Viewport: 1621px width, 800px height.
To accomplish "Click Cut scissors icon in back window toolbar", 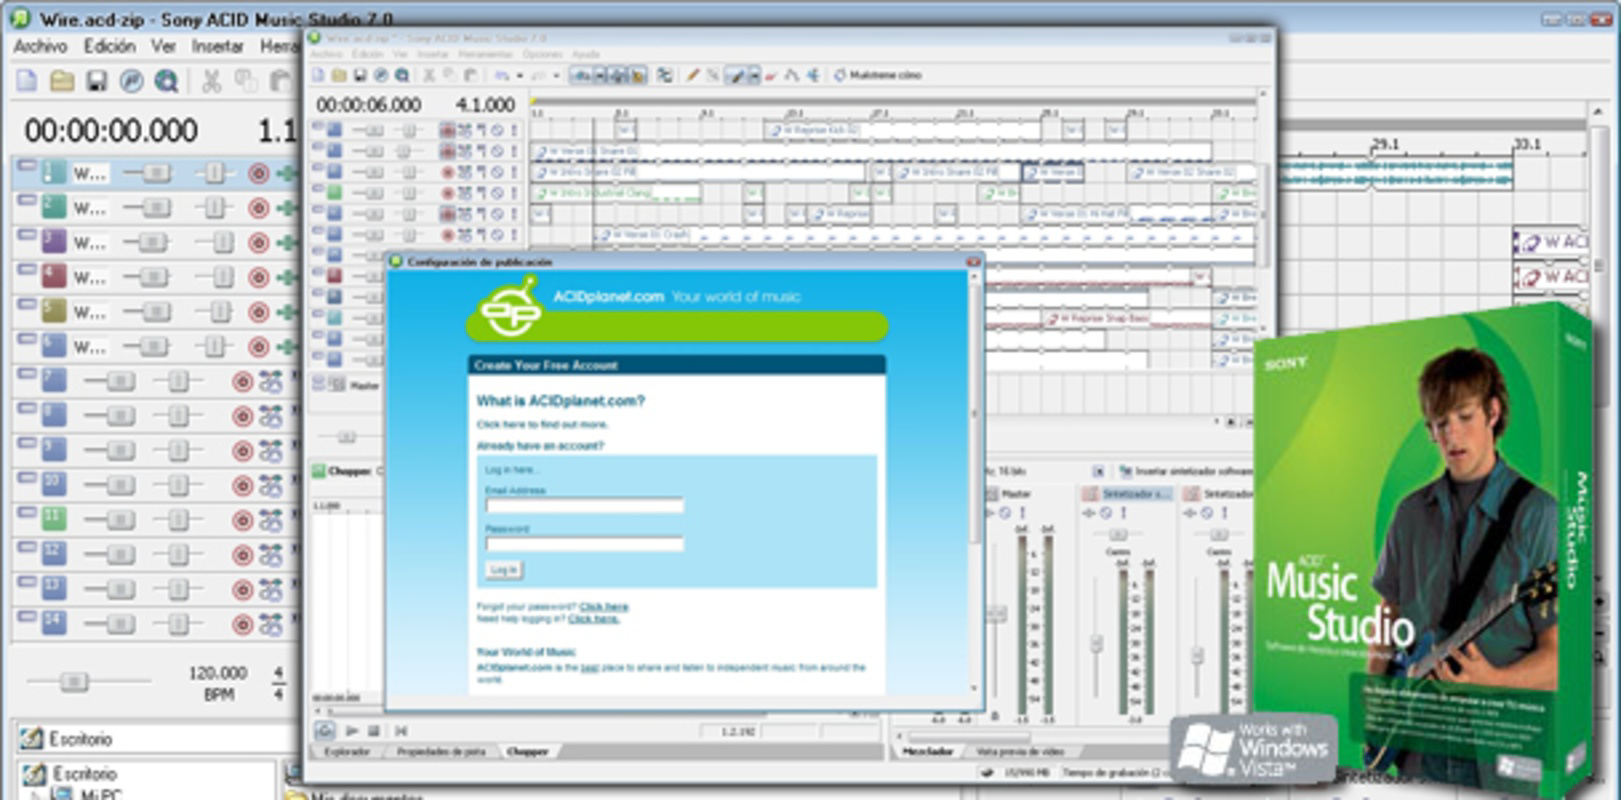I will pos(211,81).
